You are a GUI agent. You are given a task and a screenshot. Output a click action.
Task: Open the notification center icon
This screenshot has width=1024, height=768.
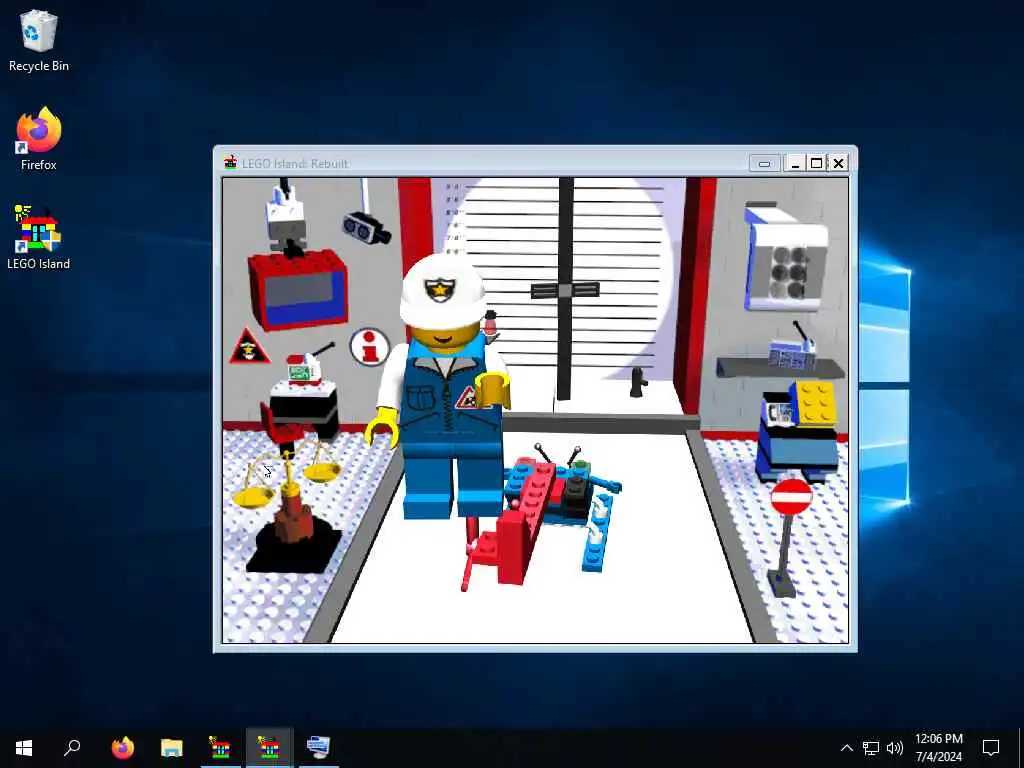tap(991, 748)
